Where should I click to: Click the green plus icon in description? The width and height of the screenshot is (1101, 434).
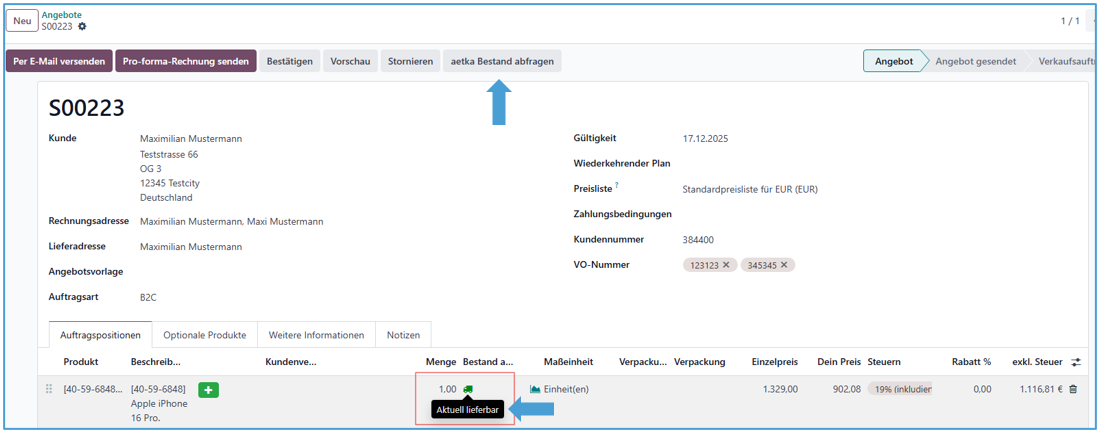tap(208, 389)
